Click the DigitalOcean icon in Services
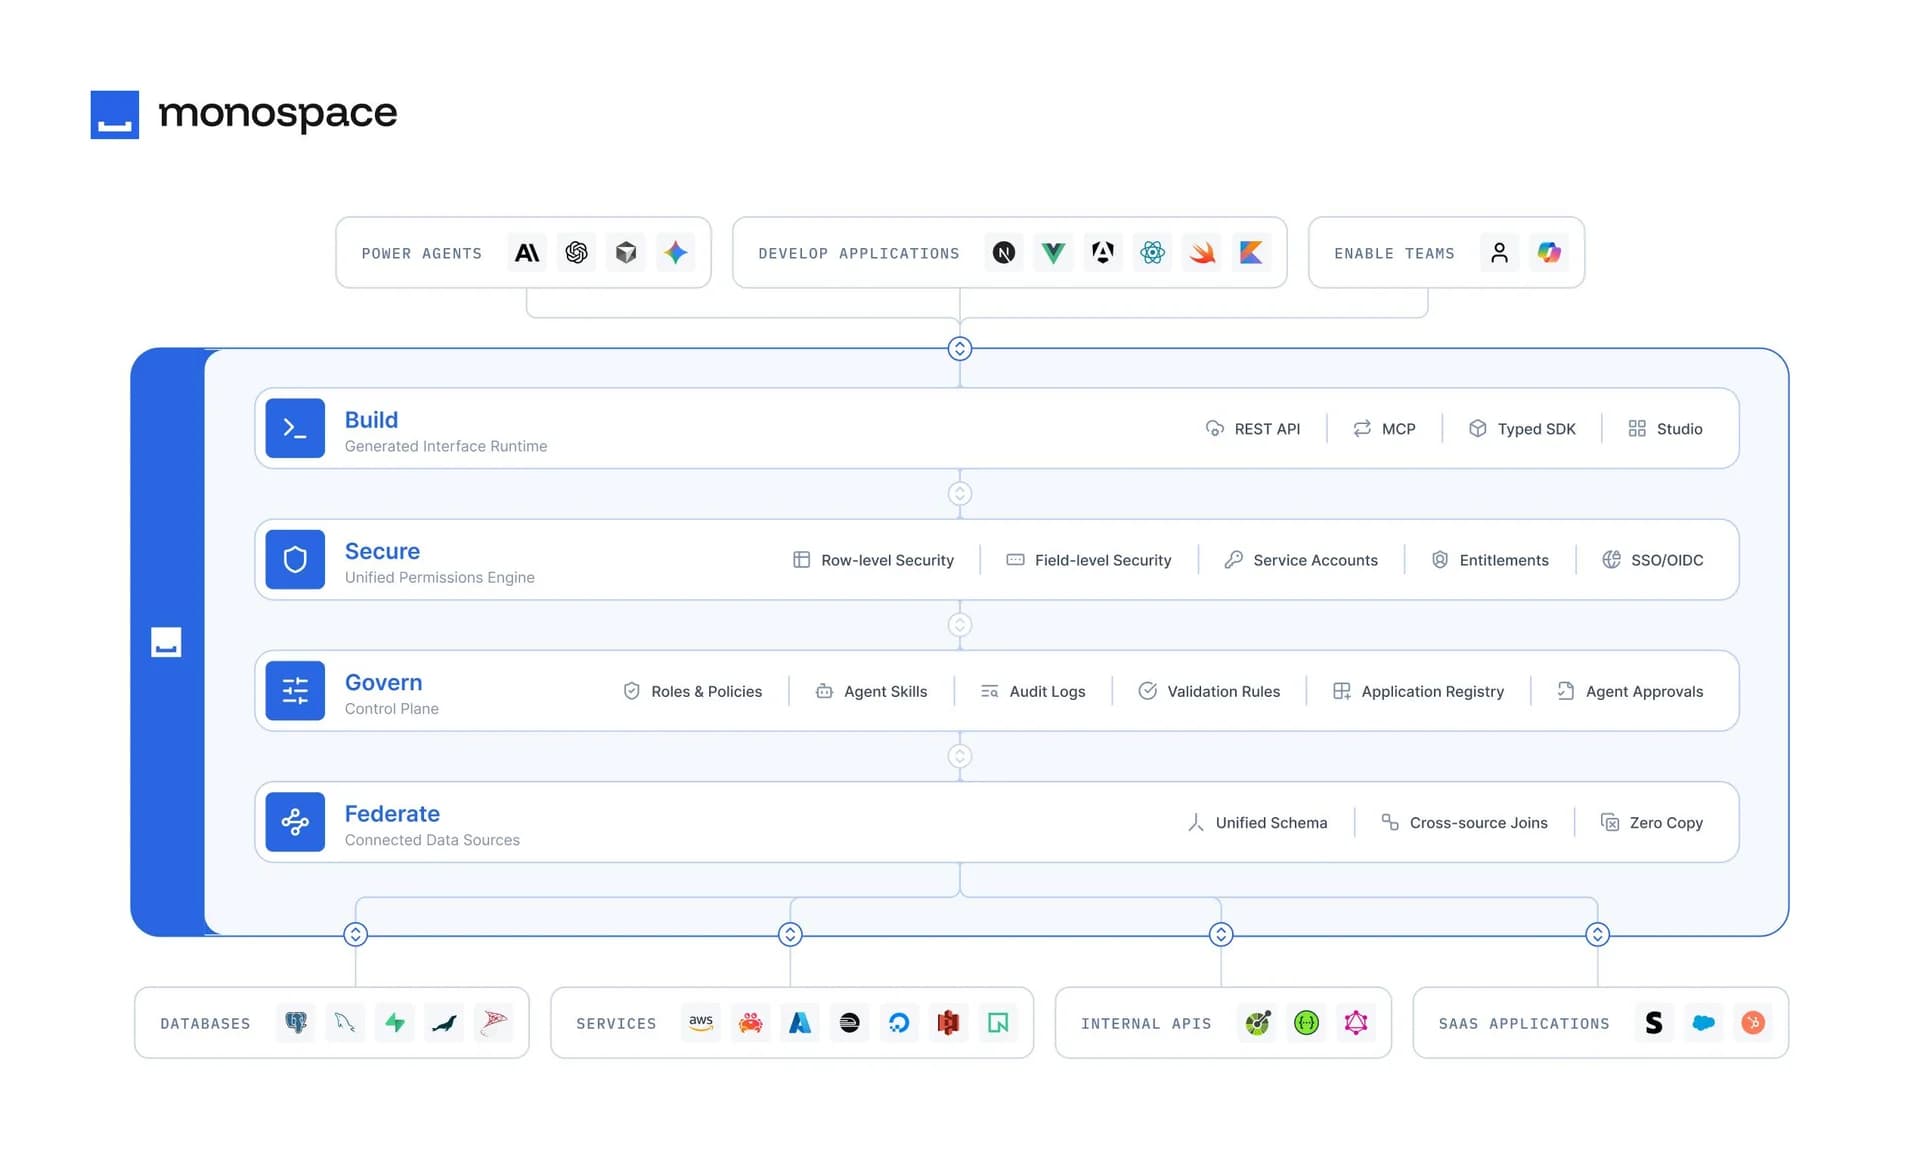This screenshot has height=1149, width=1920. click(x=899, y=1023)
